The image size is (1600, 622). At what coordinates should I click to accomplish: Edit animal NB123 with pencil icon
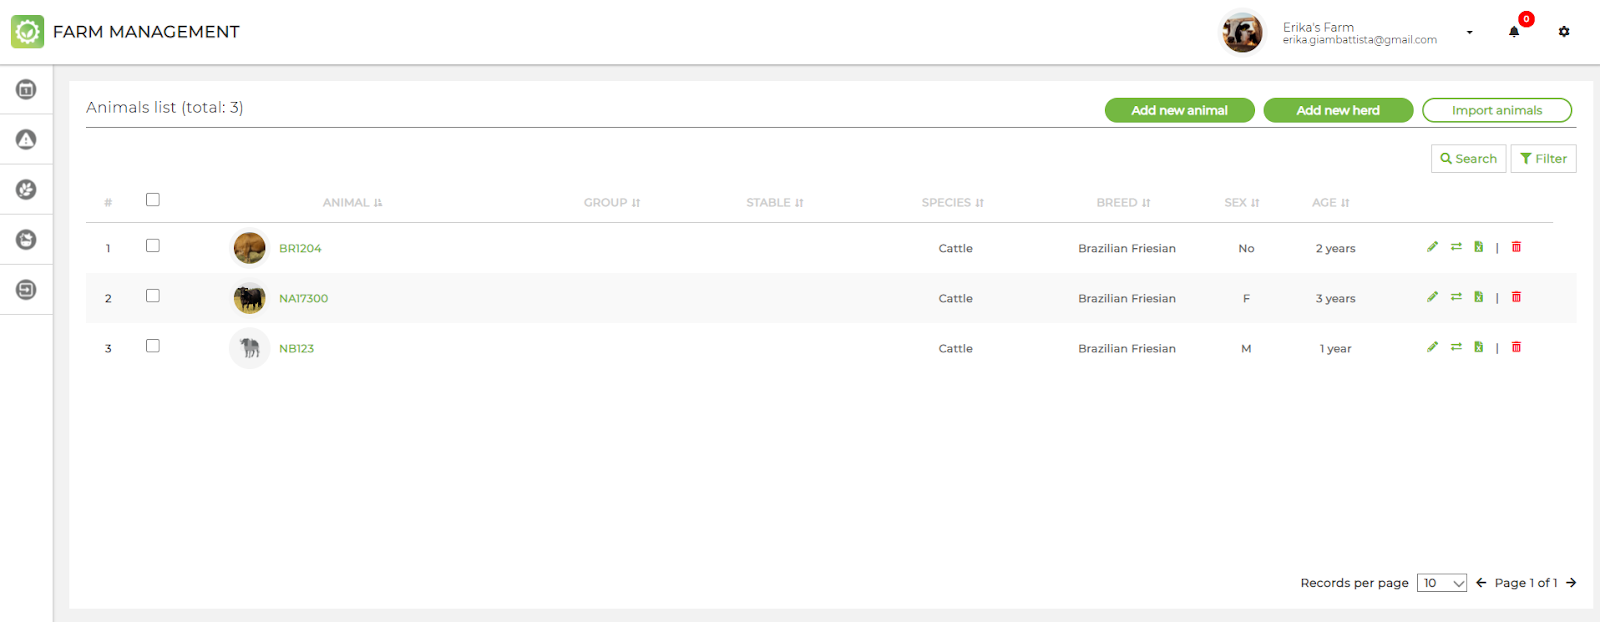[x=1432, y=347]
